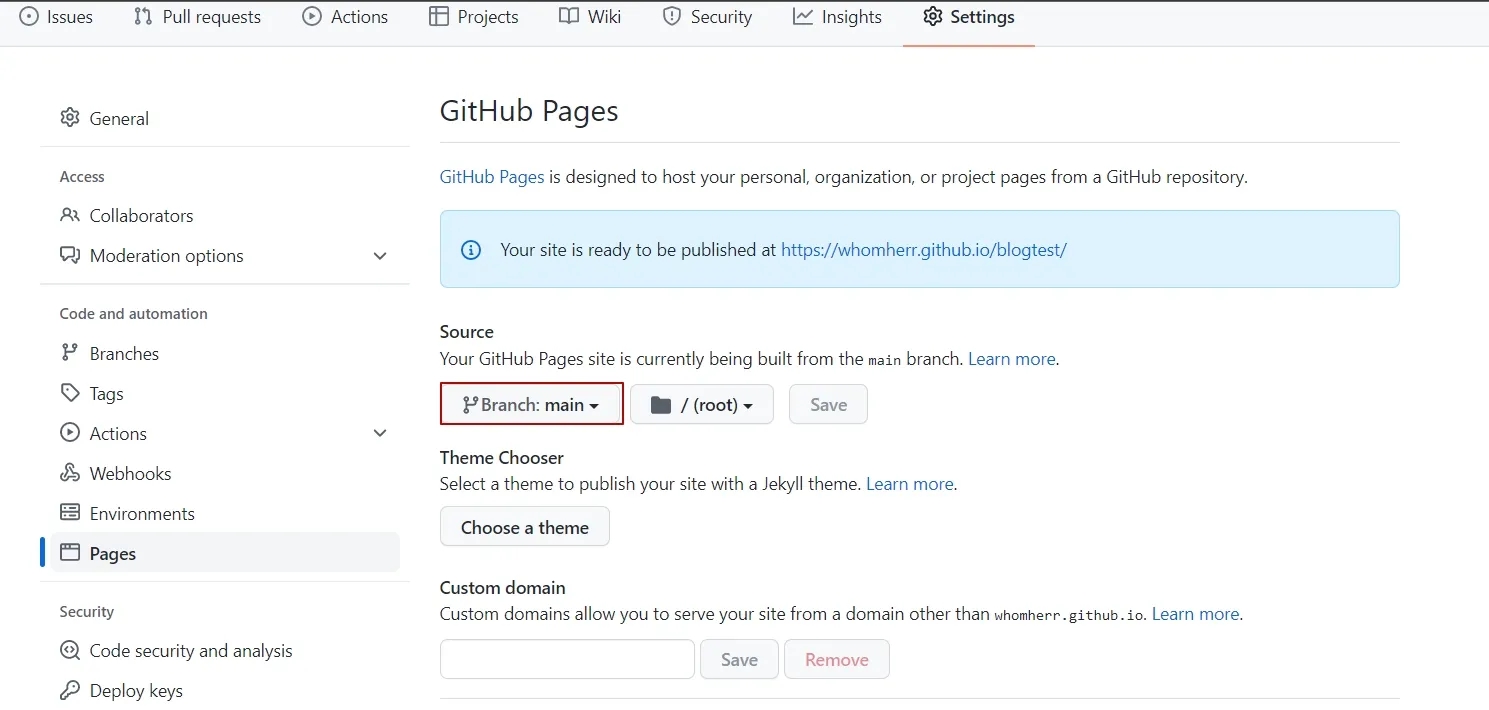Click the Remove custom domain button
The height and width of the screenshot is (710, 1489).
[837, 659]
